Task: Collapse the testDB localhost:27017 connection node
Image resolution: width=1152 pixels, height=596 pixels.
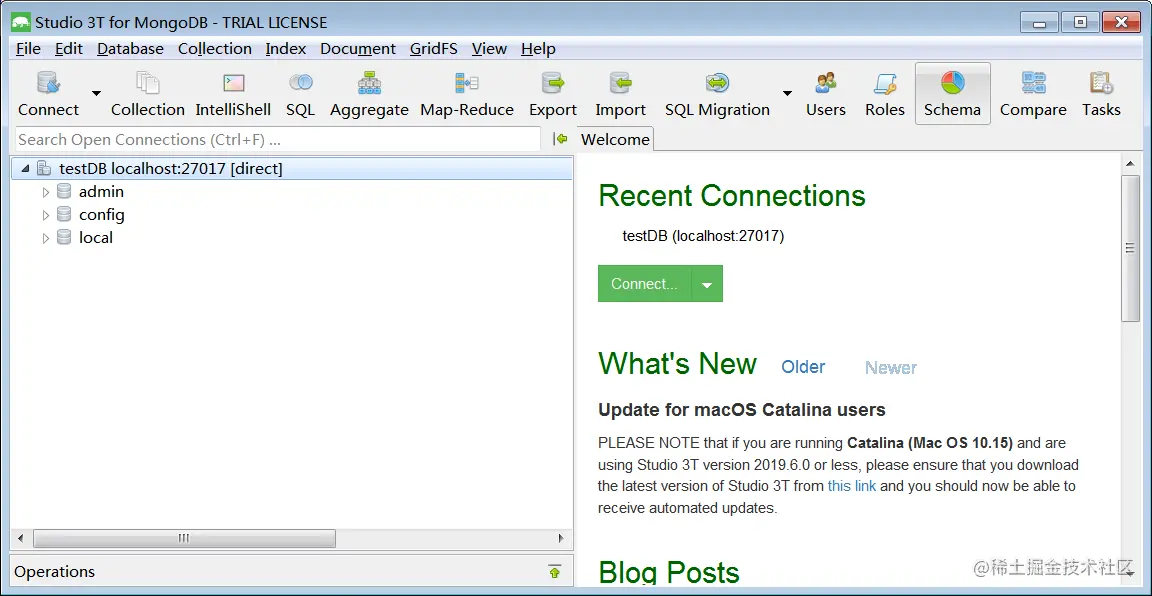Action: 26,168
